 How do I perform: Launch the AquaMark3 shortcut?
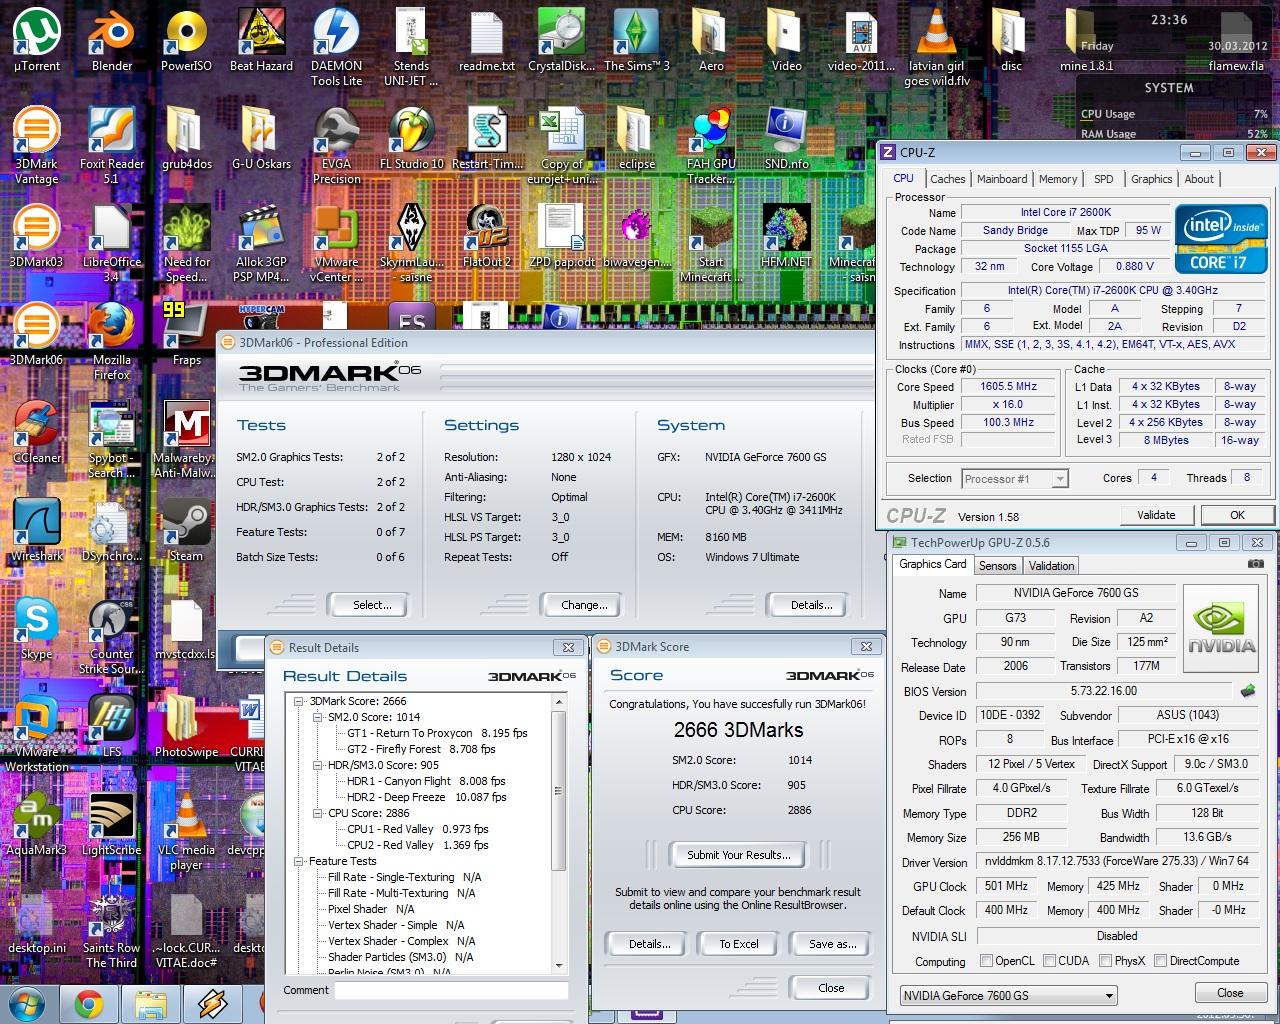(36, 825)
